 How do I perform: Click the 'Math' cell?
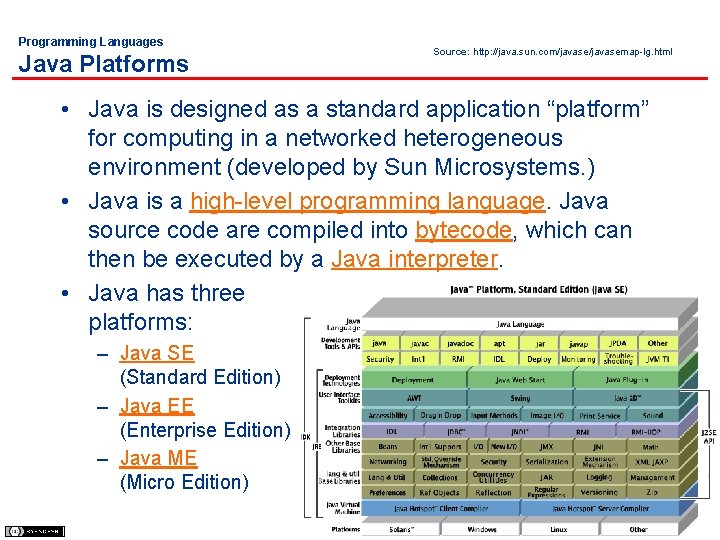point(651,446)
